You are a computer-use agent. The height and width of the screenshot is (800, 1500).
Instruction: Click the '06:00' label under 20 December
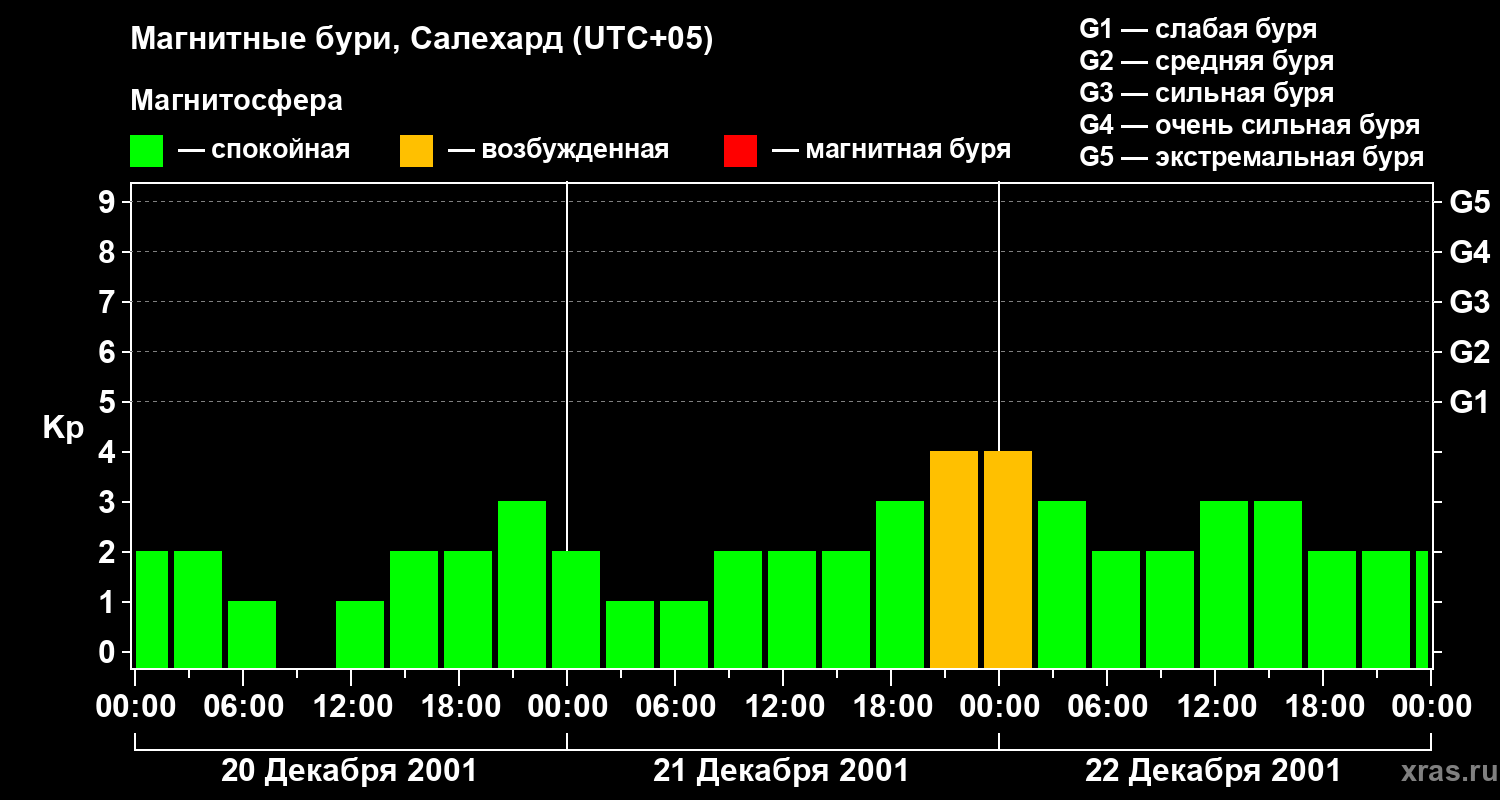pos(243,706)
